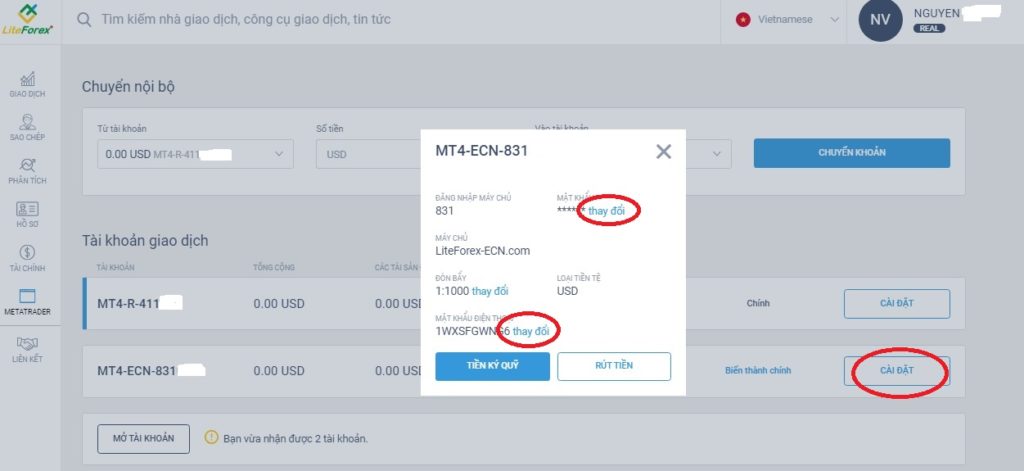This screenshot has height=471, width=1024.
Task: Open the Hồ Sơ profile icon
Action: coord(27,209)
